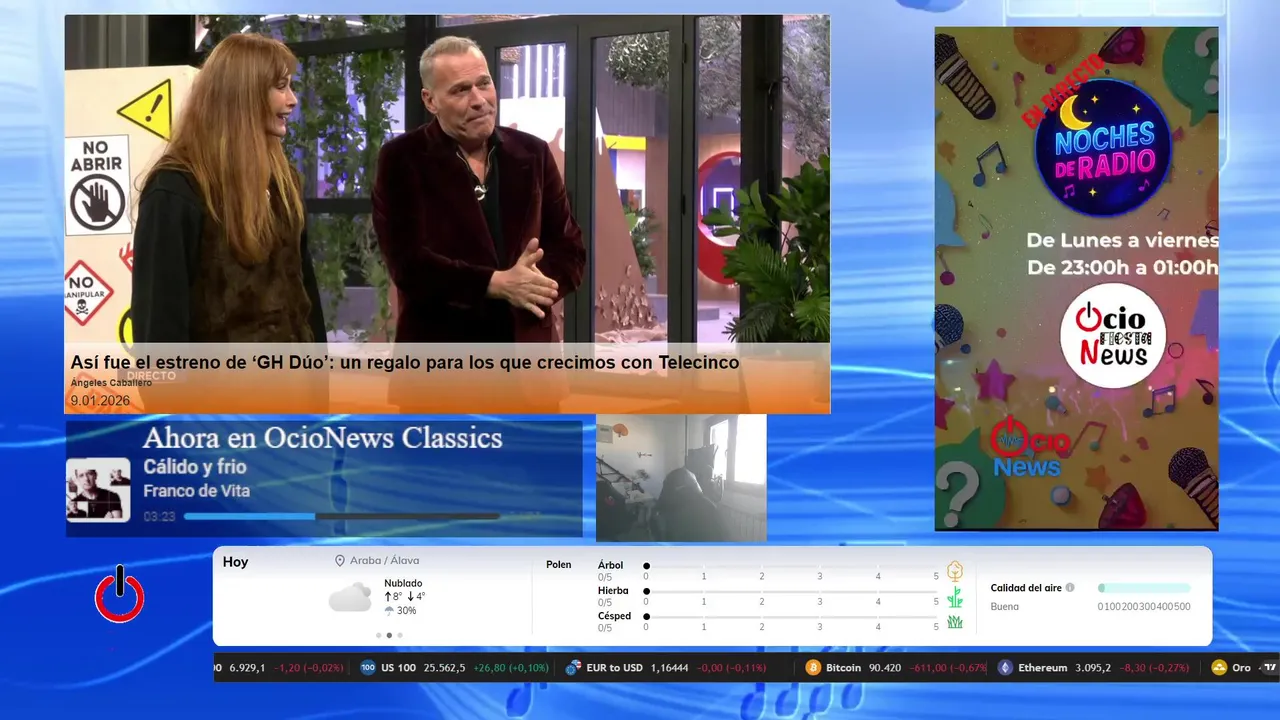Click the Bitcoin coin icon
The height and width of the screenshot is (720, 1280).
813,667
